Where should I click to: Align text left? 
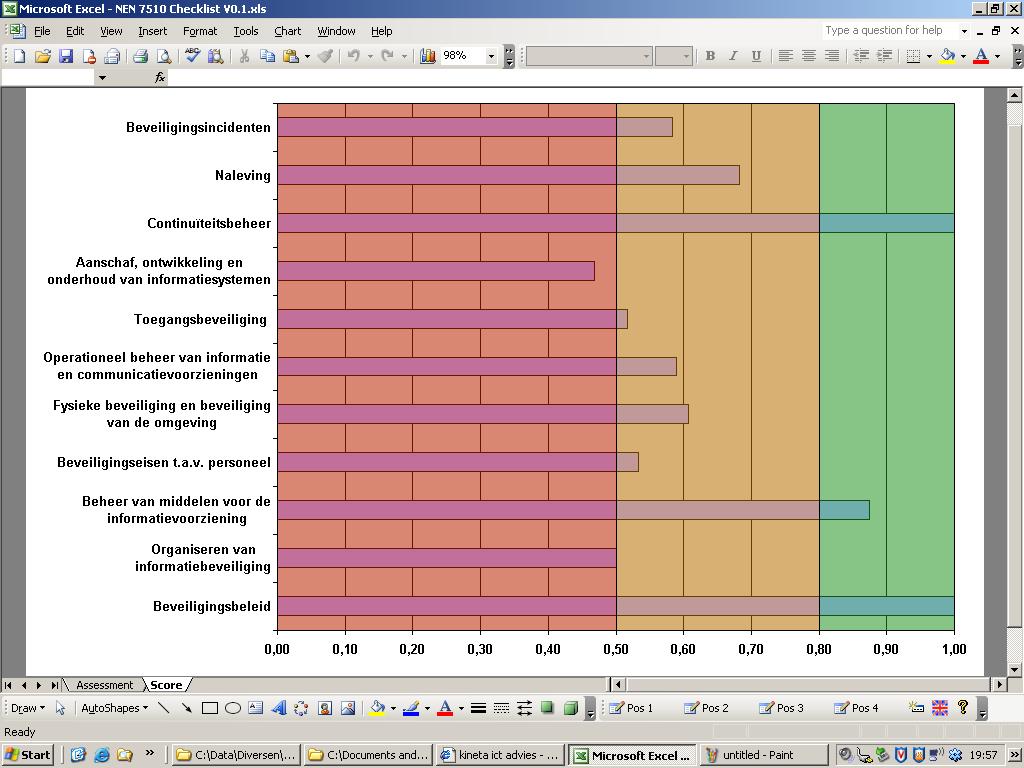786,56
